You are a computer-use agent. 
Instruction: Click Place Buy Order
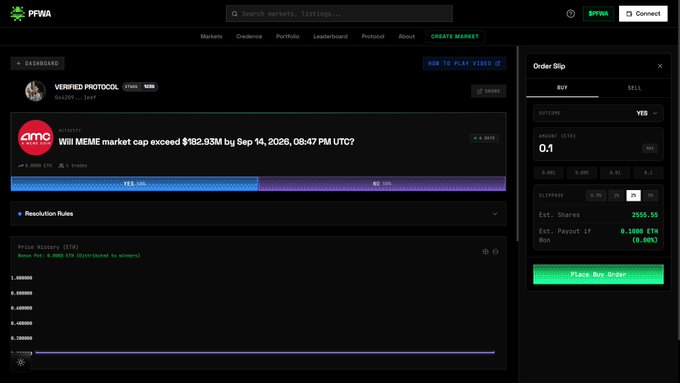[x=598, y=275]
